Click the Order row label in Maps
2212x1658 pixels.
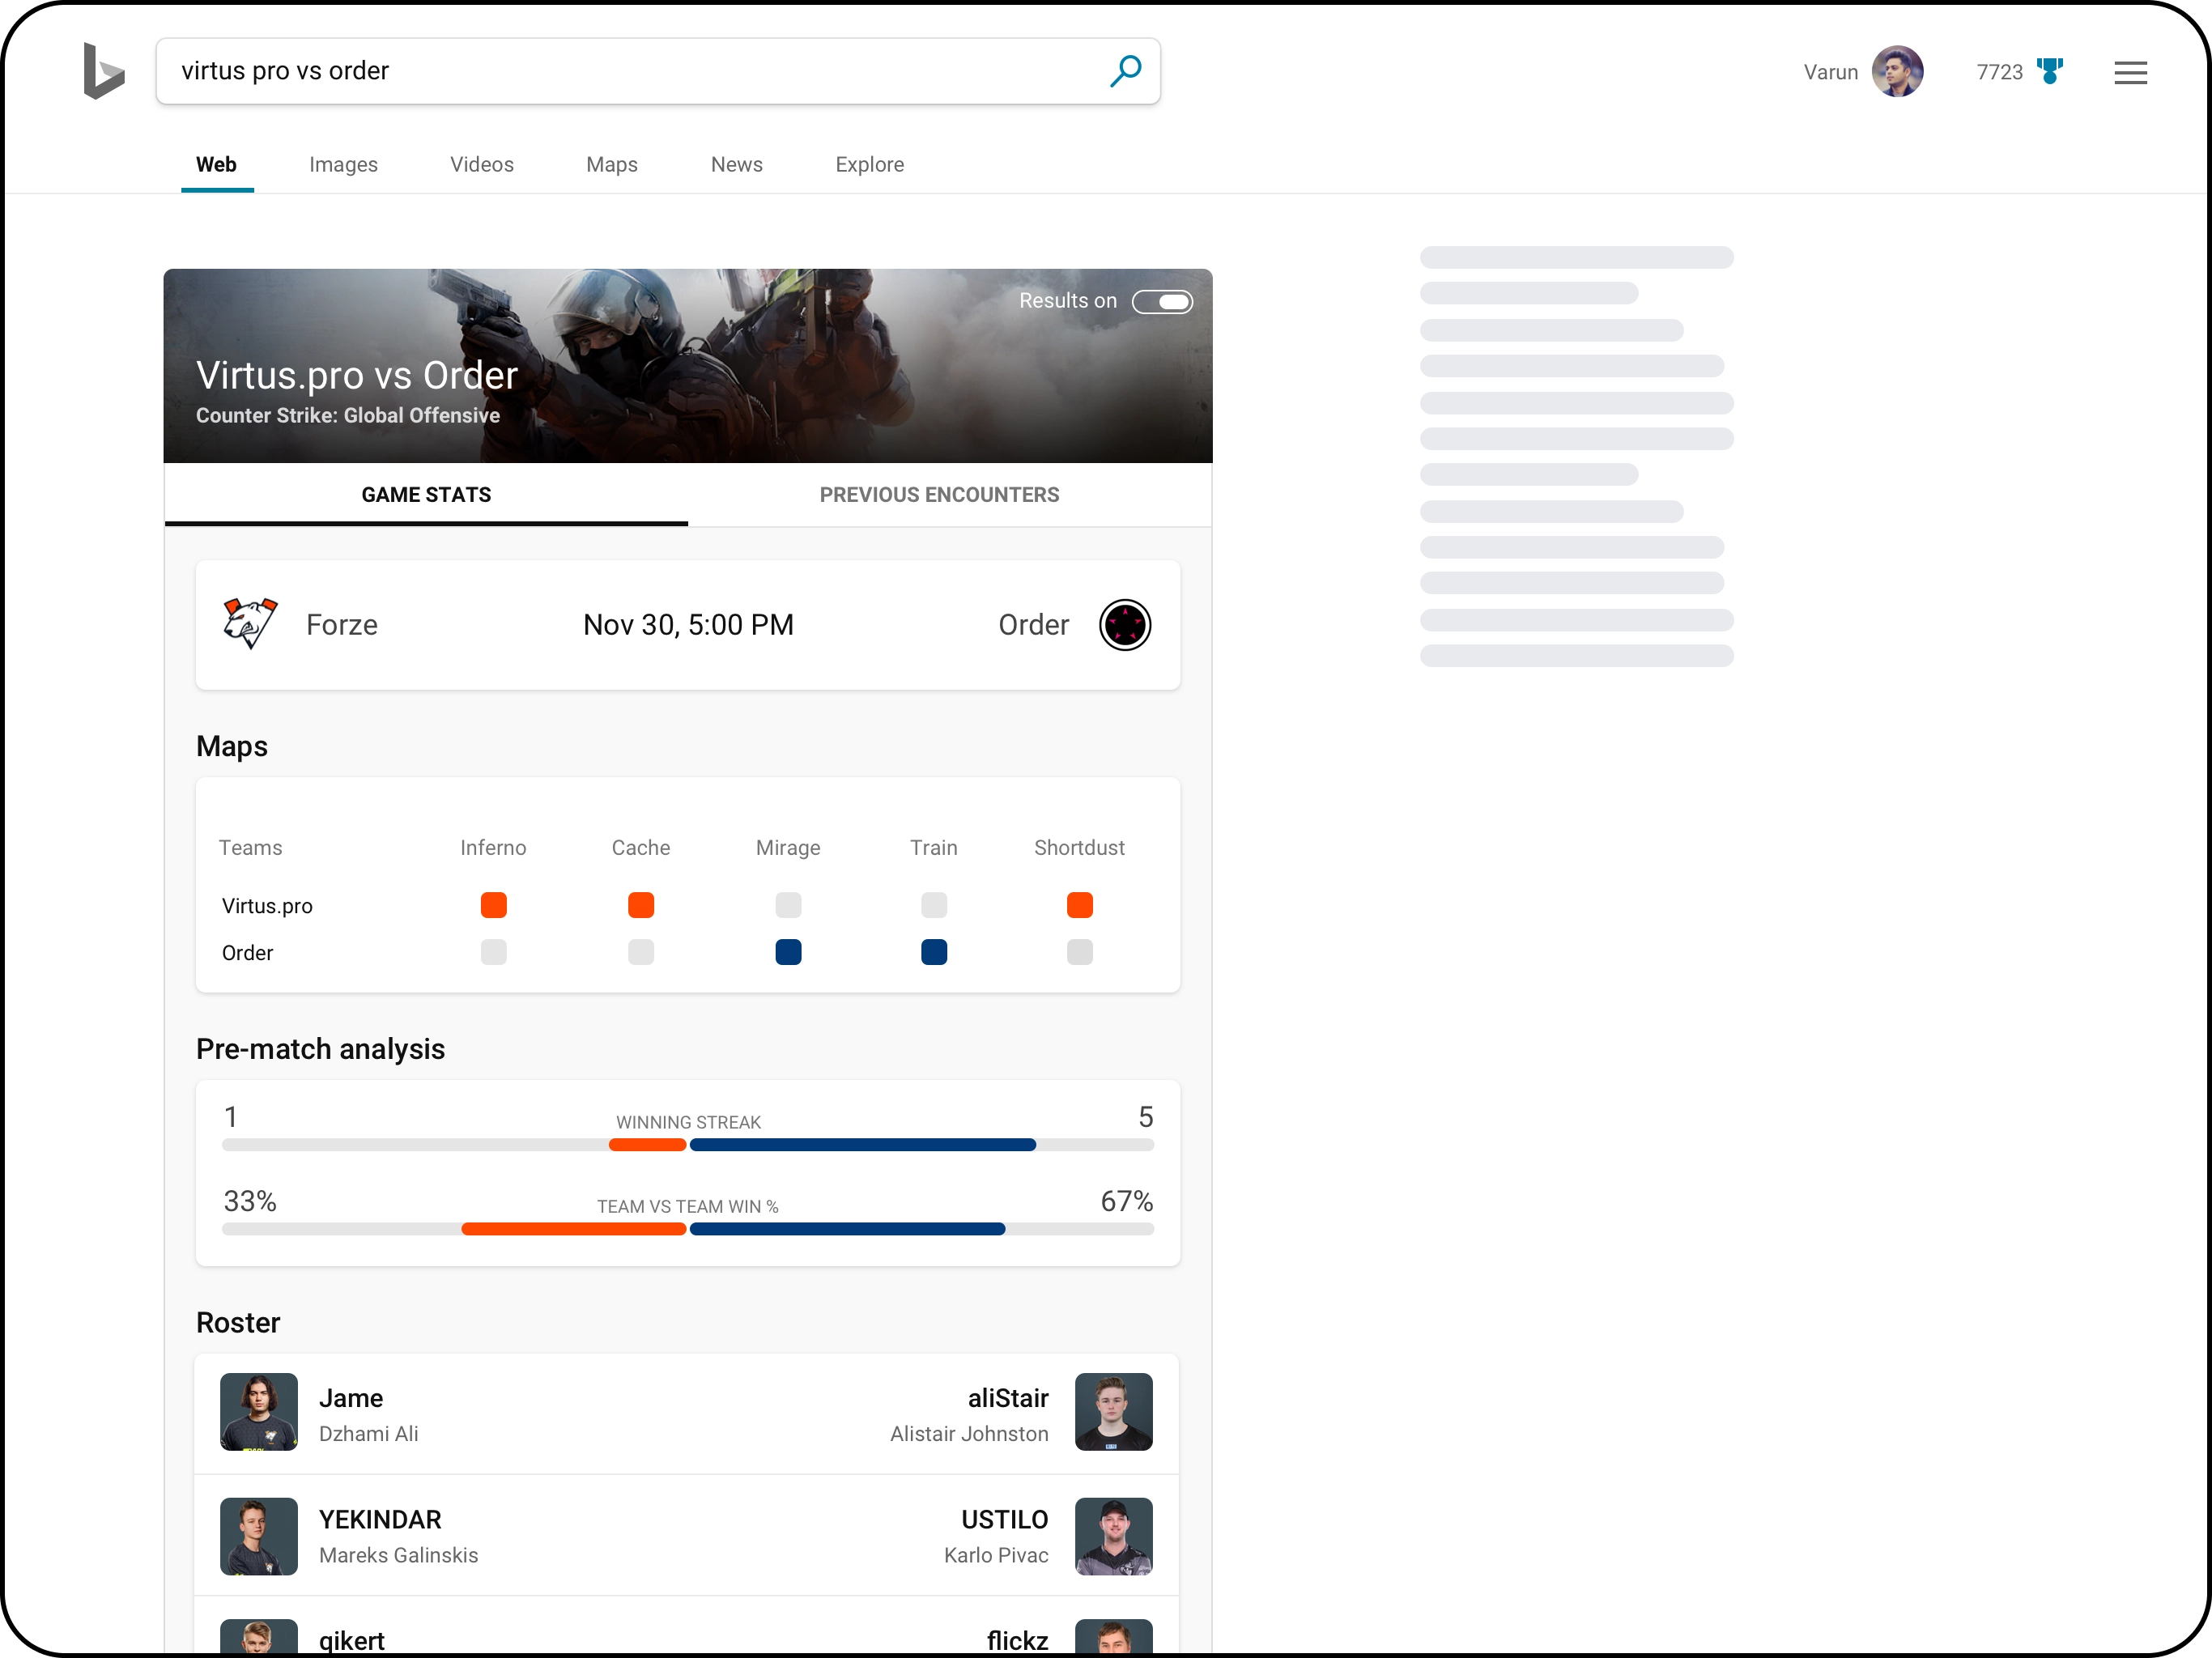coord(247,953)
